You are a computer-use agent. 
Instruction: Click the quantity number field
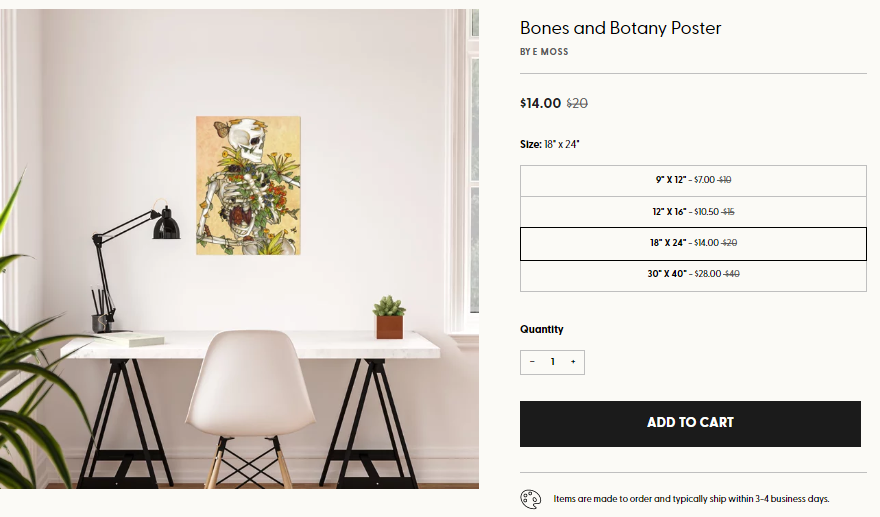(552, 362)
